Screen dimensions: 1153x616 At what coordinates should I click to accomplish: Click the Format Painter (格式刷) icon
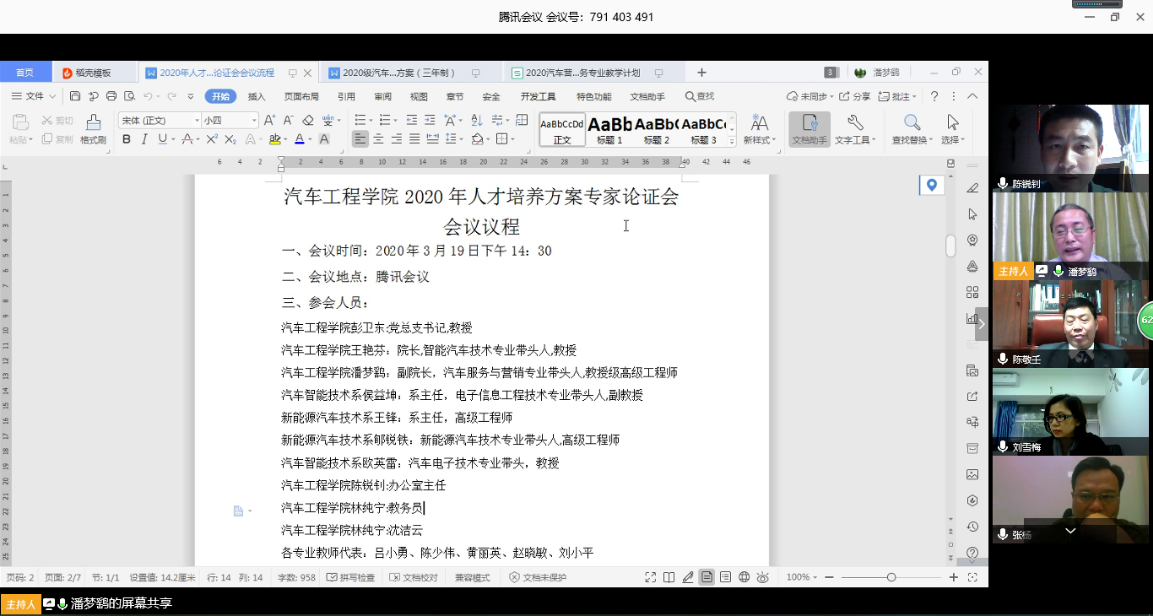click(x=93, y=127)
